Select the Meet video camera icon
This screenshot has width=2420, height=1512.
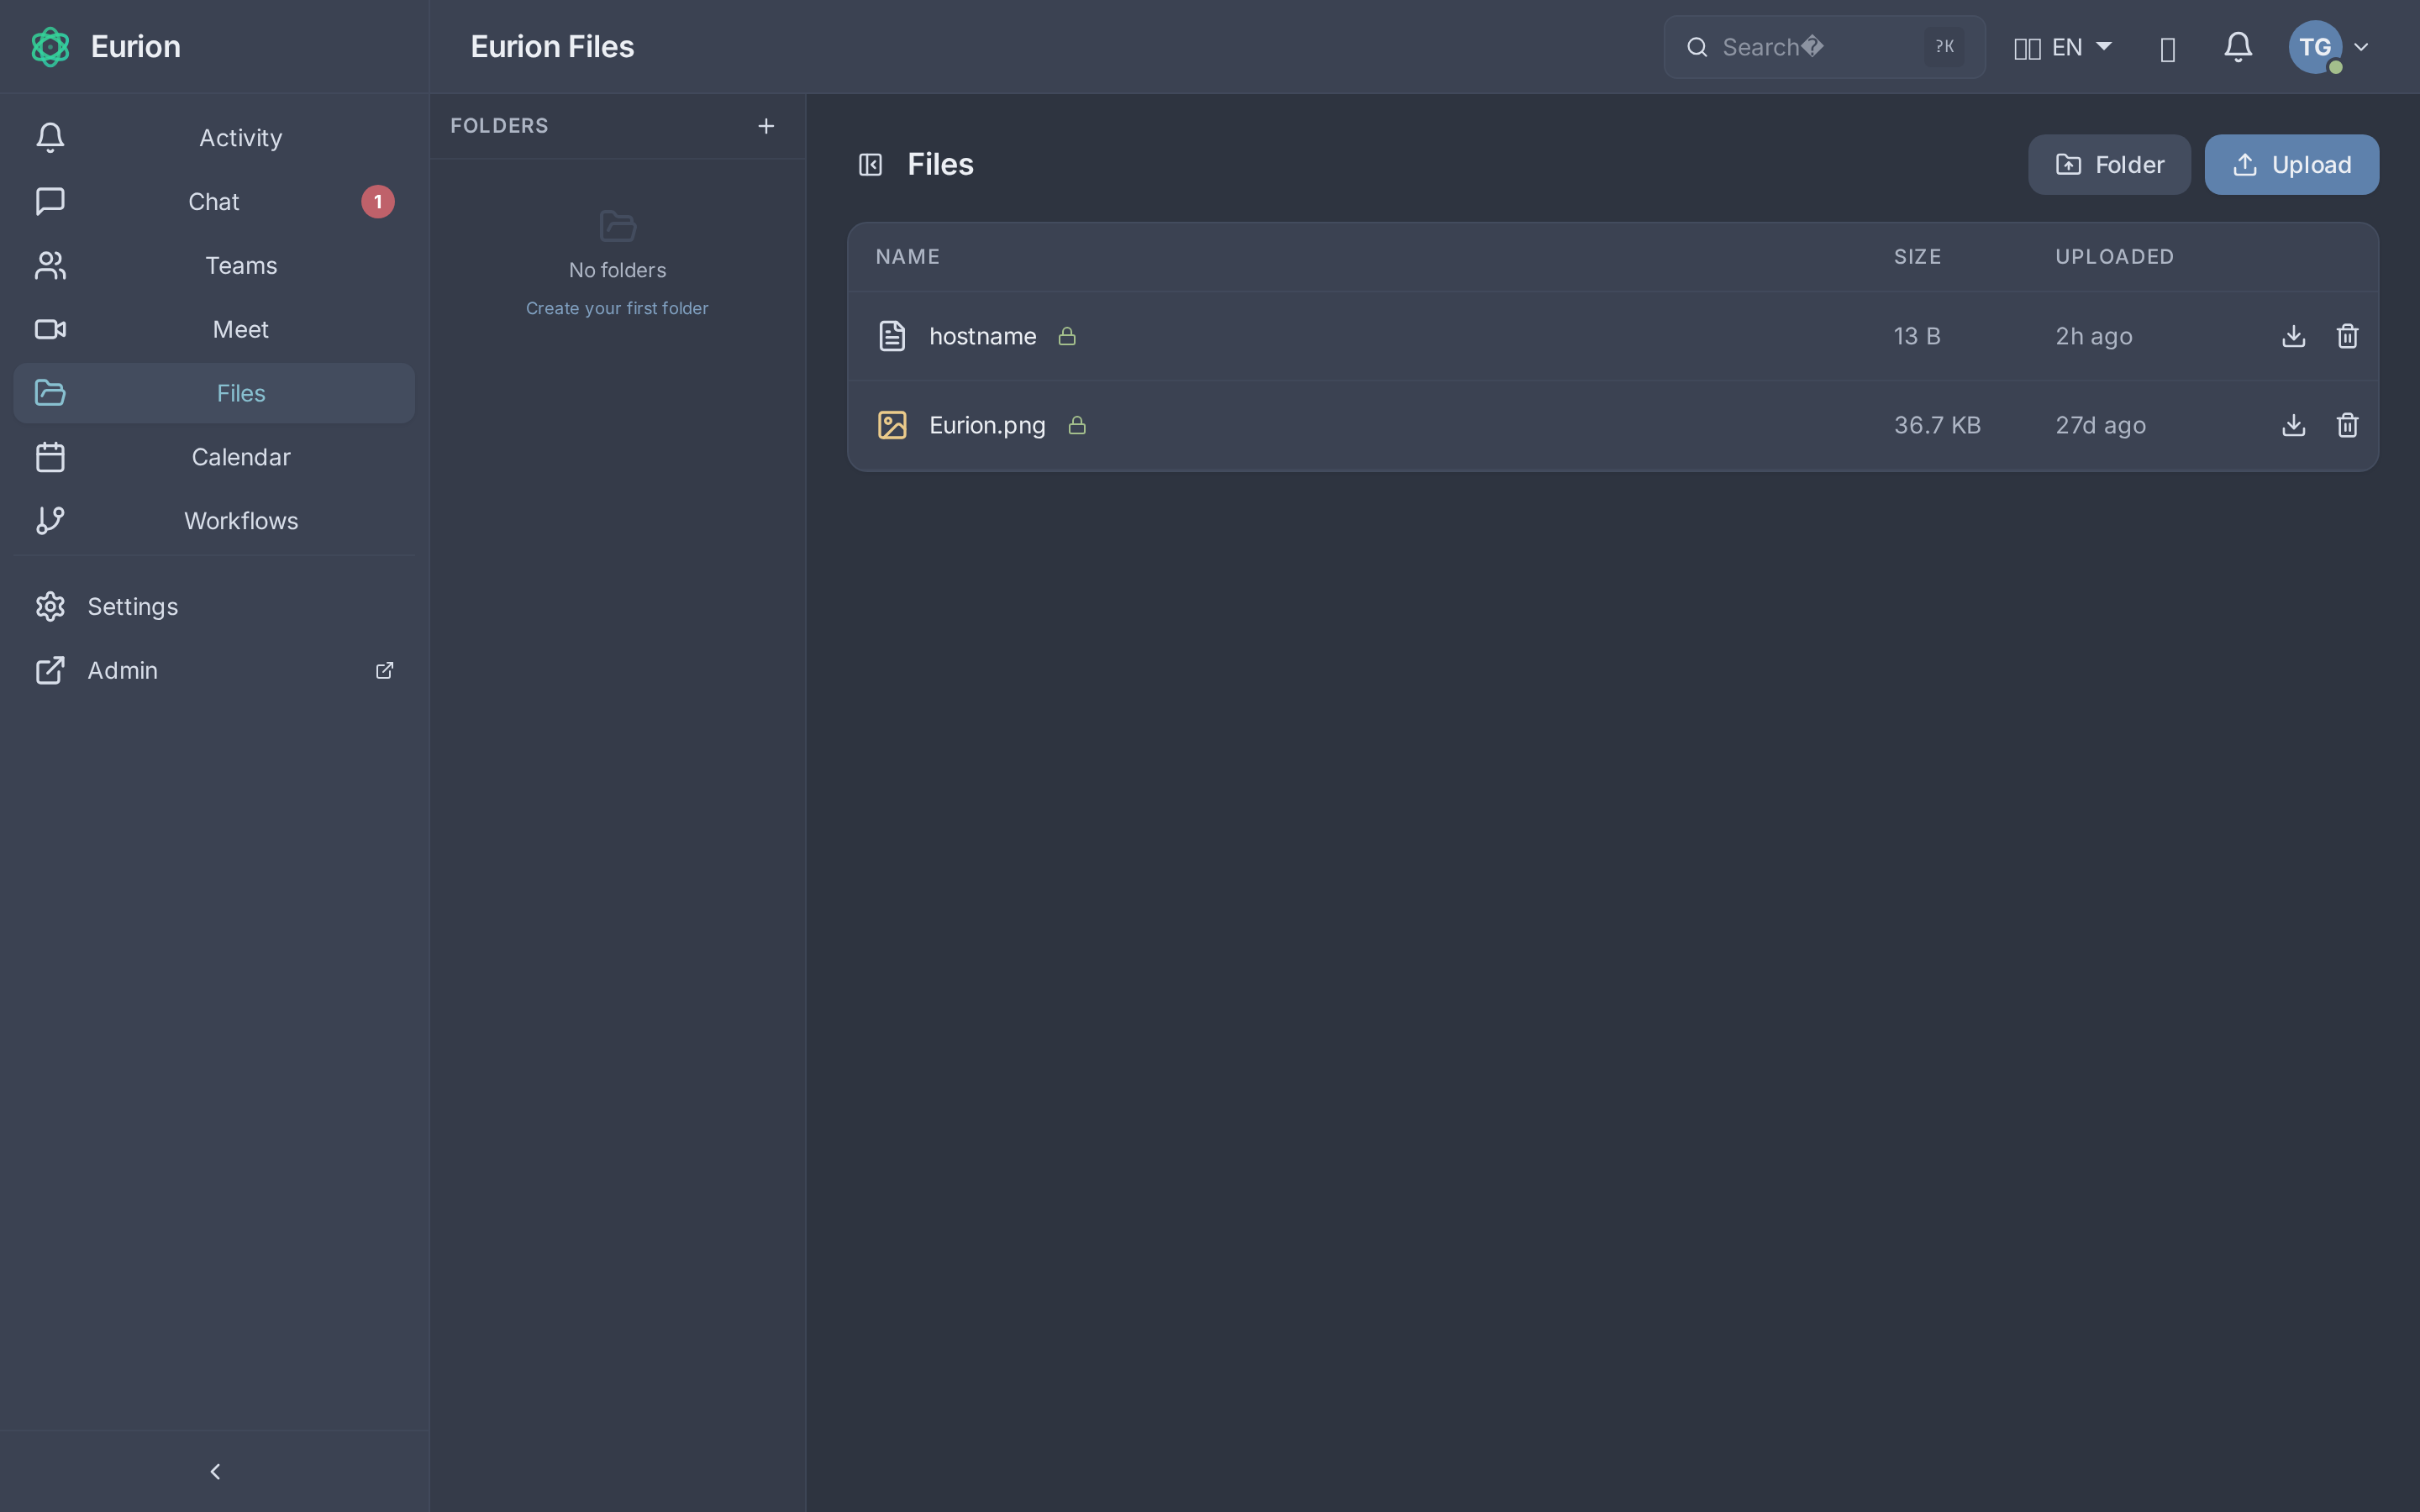coord(50,329)
